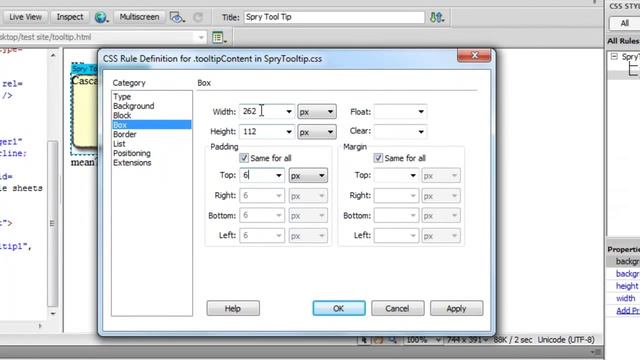Click the height property in Properties list
Viewport: 640px width, 360px height.
tap(627, 286)
